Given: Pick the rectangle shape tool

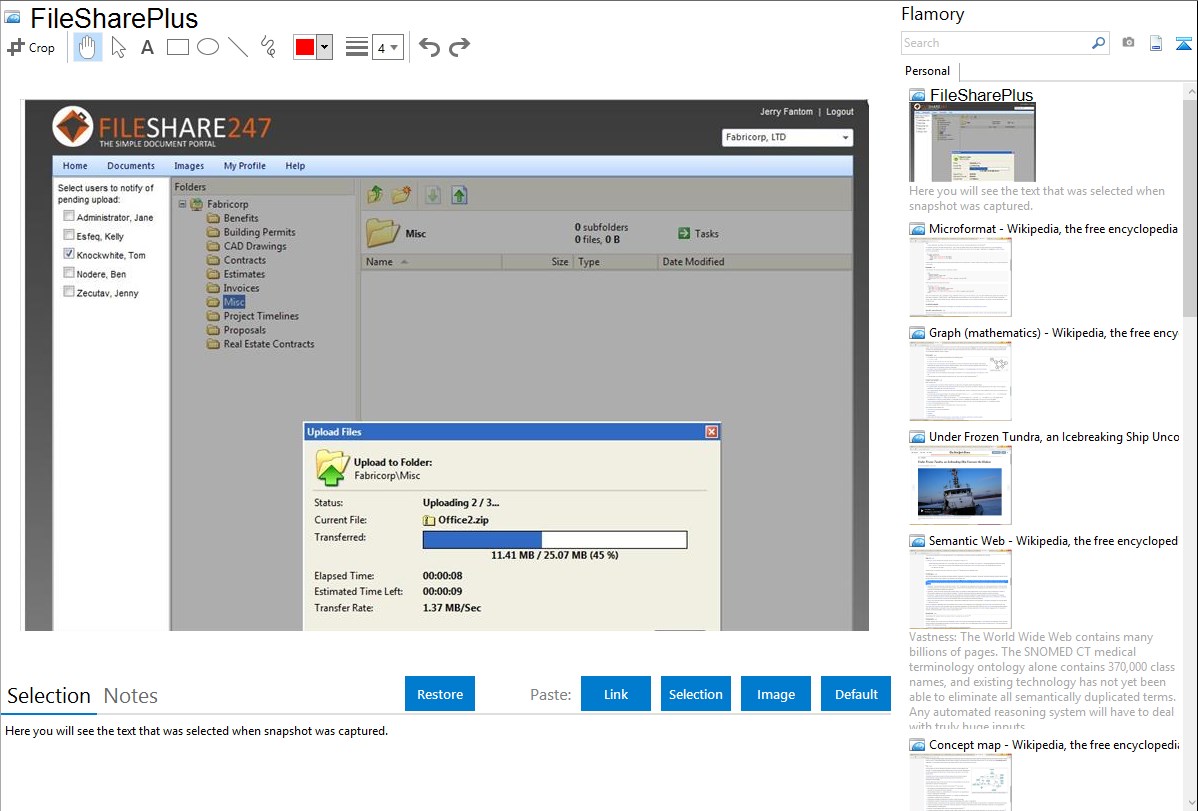Looking at the screenshot, I should [178, 47].
